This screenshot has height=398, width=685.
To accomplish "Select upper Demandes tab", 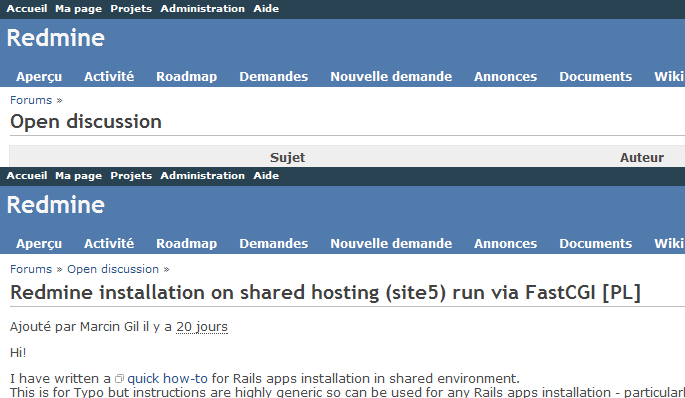I will (x=273, y=76).
